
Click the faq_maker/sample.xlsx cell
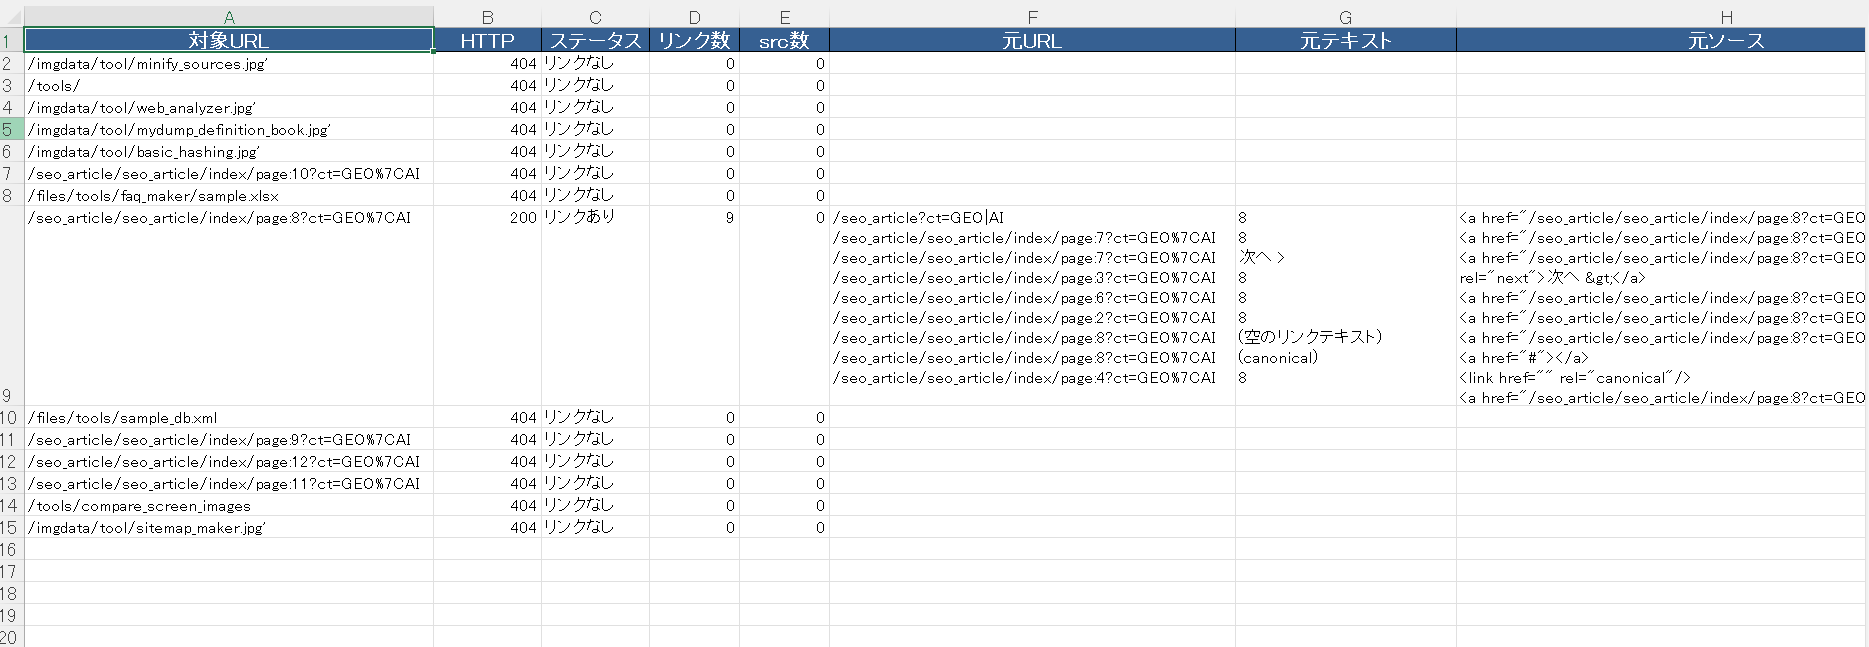tap(229, 196)
